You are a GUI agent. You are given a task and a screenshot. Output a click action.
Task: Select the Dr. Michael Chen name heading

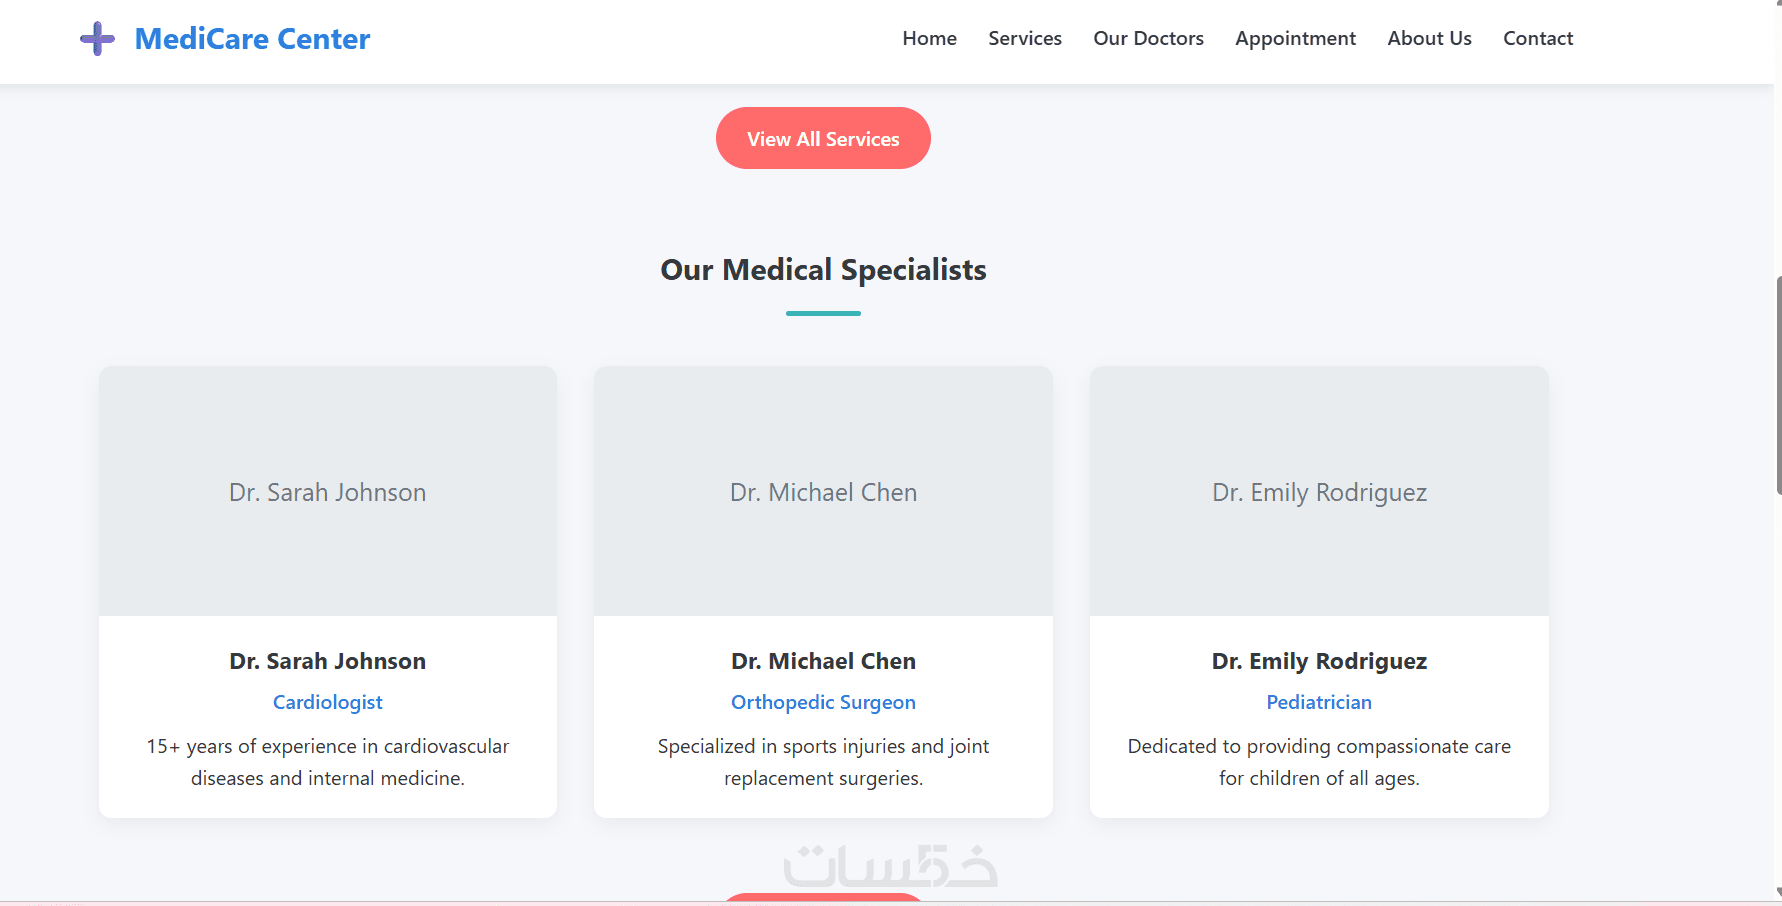823,661
